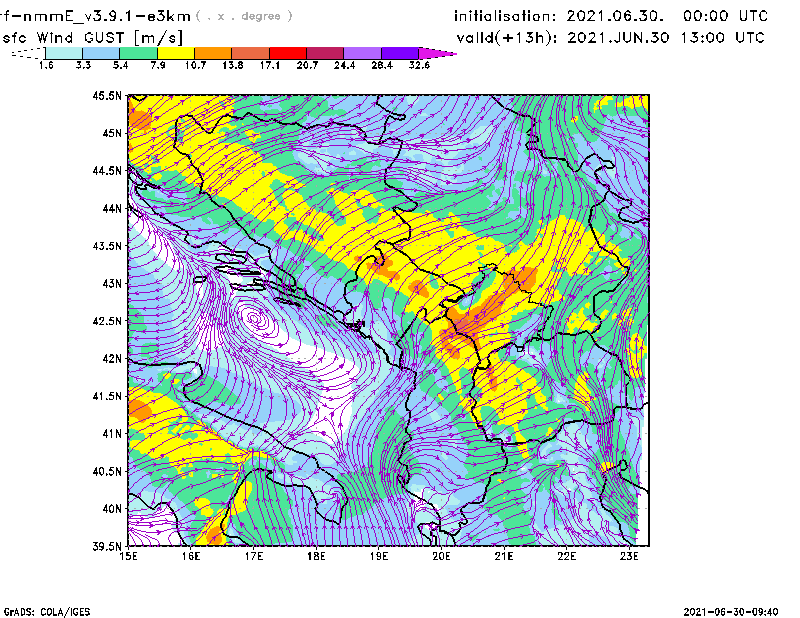This screenshot has height=618, width=800.
Task: Click the 22E longitude label
Action: point(567,556)
